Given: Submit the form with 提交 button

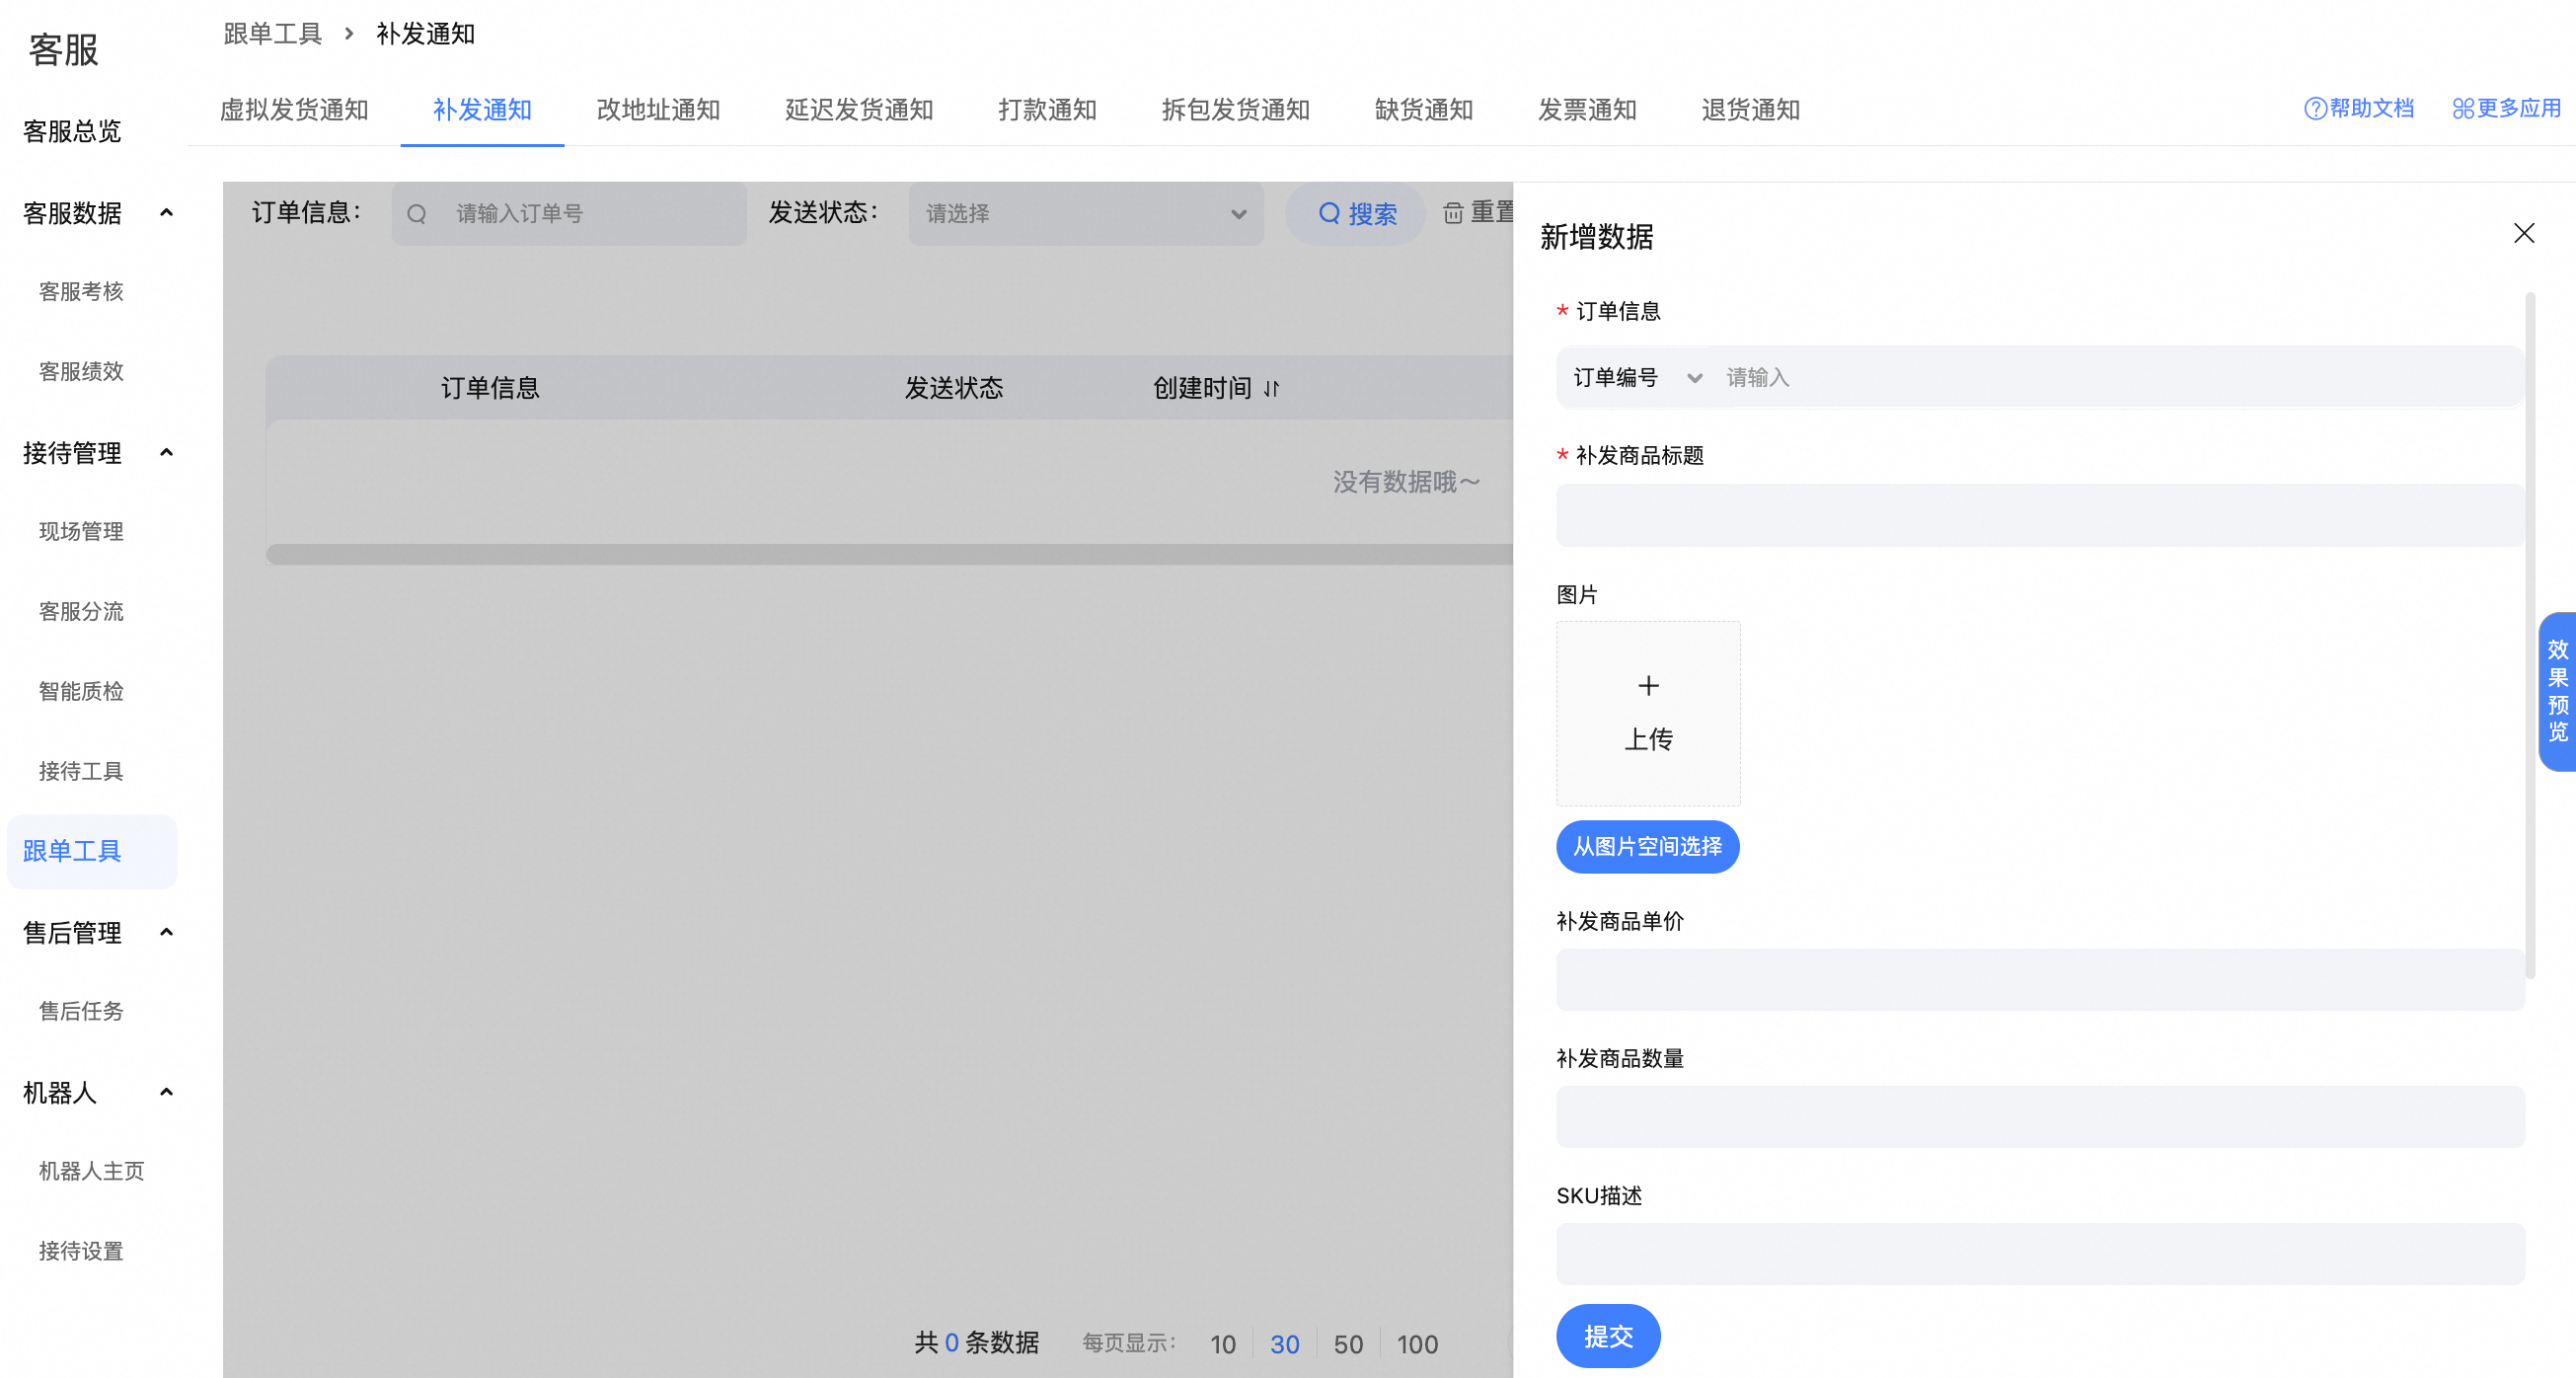Looking at the screenshot, I should 1608,1336.
